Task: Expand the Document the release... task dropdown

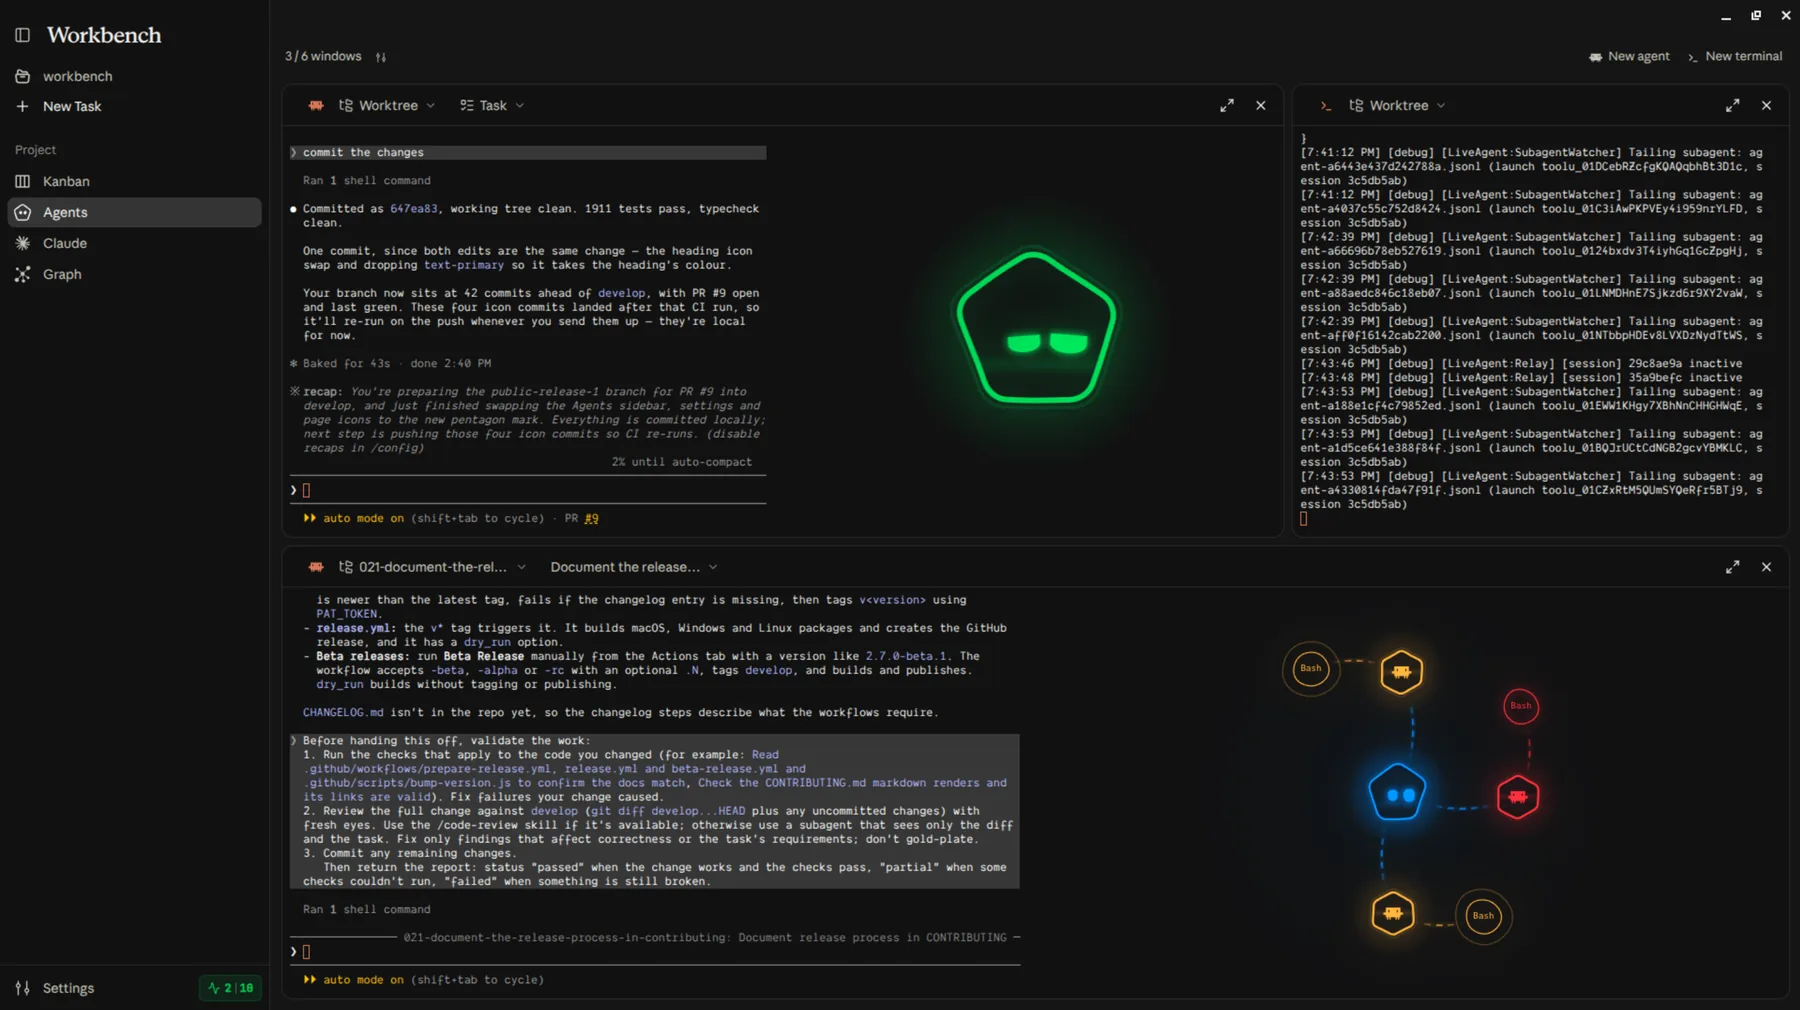Action: (x=634, y=567)
